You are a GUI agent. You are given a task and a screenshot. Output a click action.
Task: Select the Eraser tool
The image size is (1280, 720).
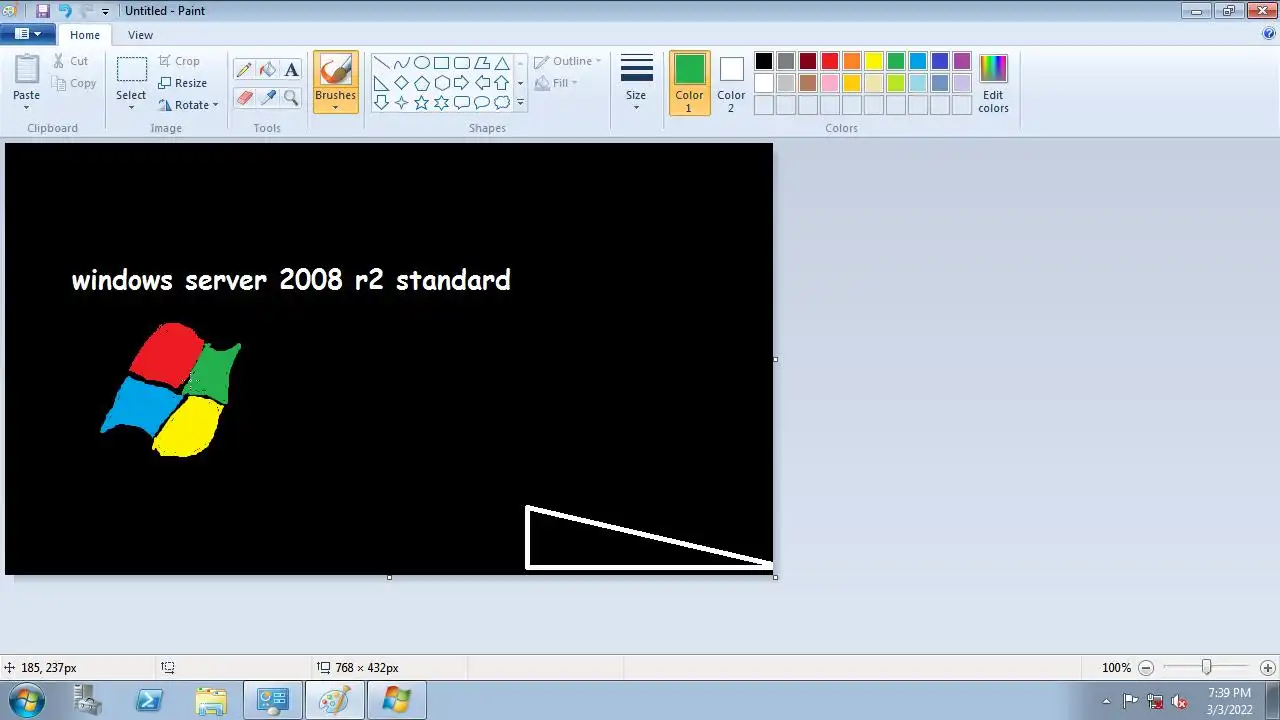click(x=244, y=97)
